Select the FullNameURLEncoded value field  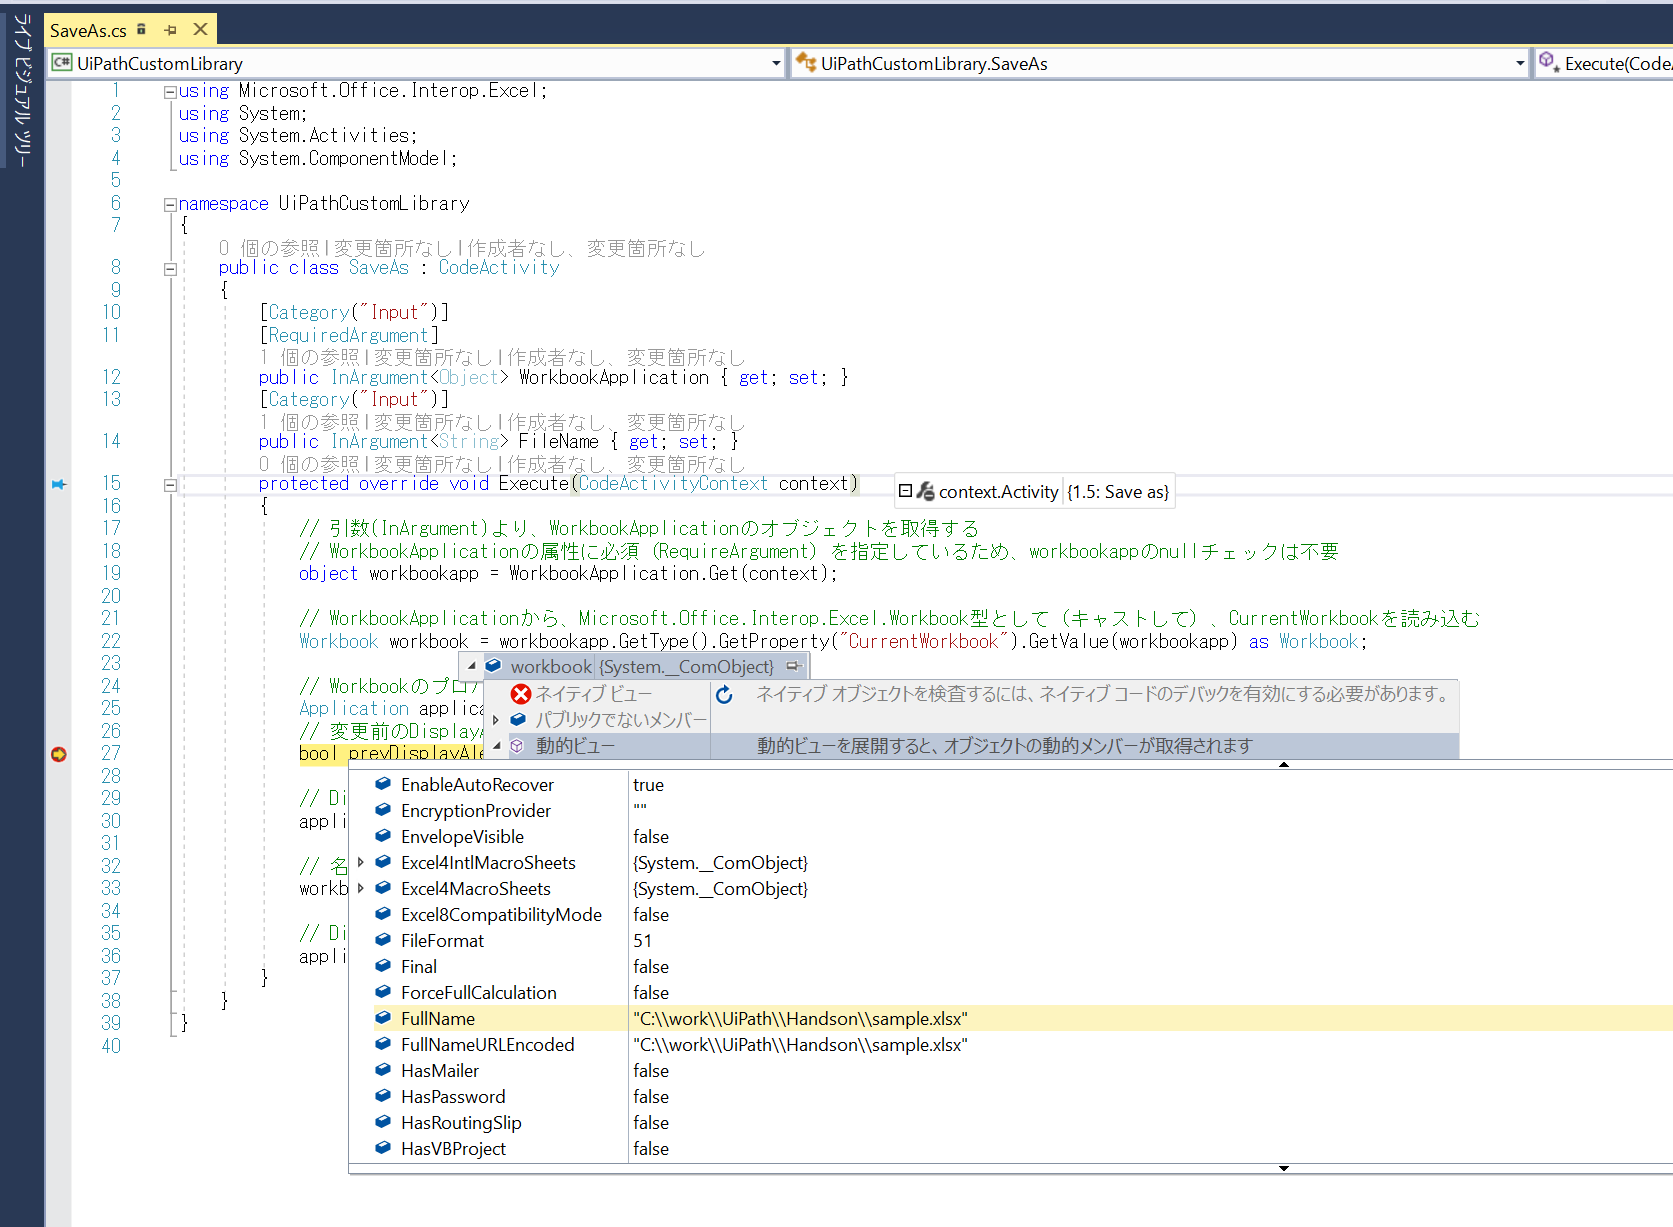coord(800,1044)
